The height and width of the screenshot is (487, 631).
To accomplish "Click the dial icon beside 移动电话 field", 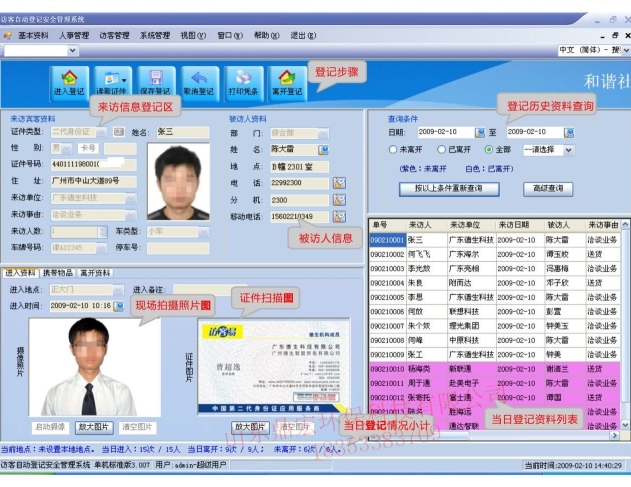I will (339, 216).
